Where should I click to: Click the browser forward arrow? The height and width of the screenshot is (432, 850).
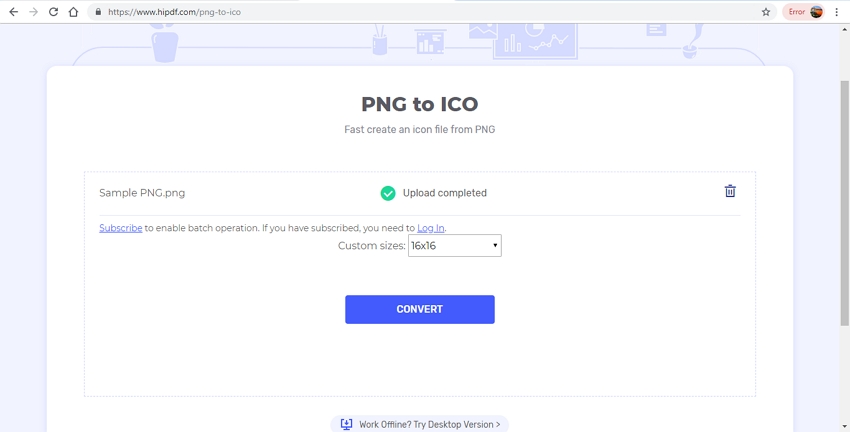point(33,12)
